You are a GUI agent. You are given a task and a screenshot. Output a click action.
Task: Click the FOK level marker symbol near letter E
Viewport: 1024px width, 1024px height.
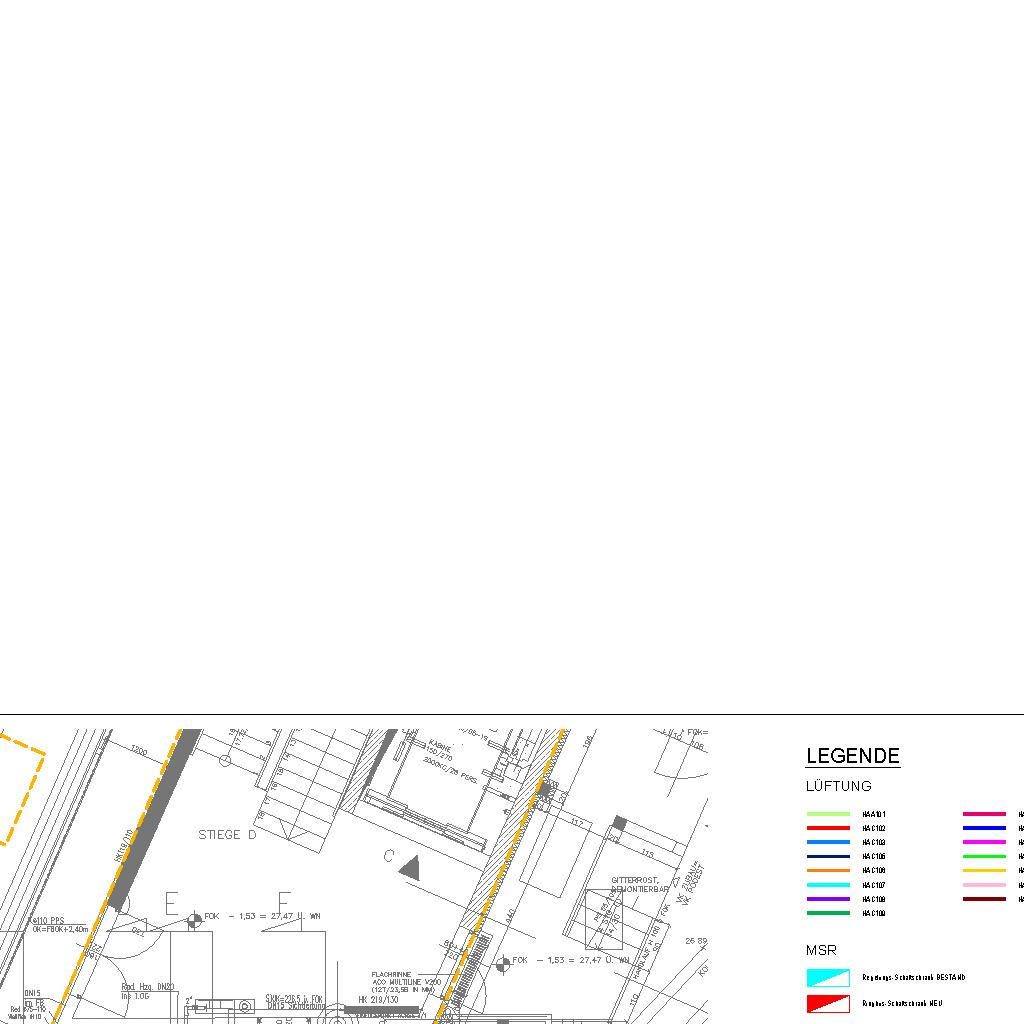192,917
